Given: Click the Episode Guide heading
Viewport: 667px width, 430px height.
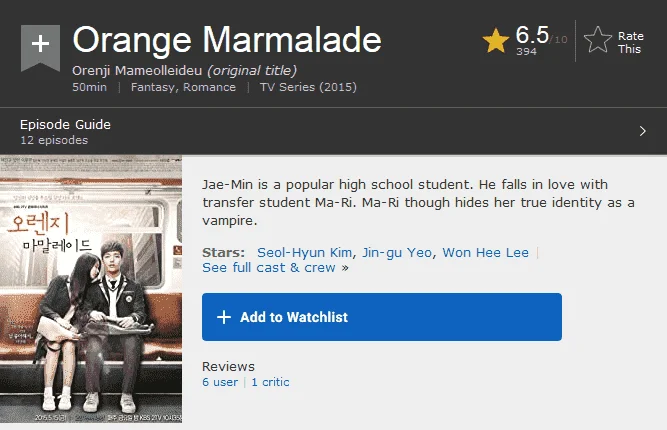Looking at the screenshot, I should [65, 125].
